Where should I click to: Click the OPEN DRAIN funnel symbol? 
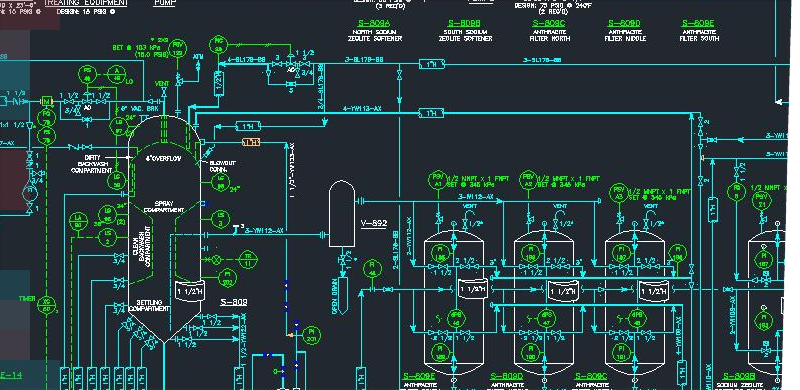tap(342, 294)
